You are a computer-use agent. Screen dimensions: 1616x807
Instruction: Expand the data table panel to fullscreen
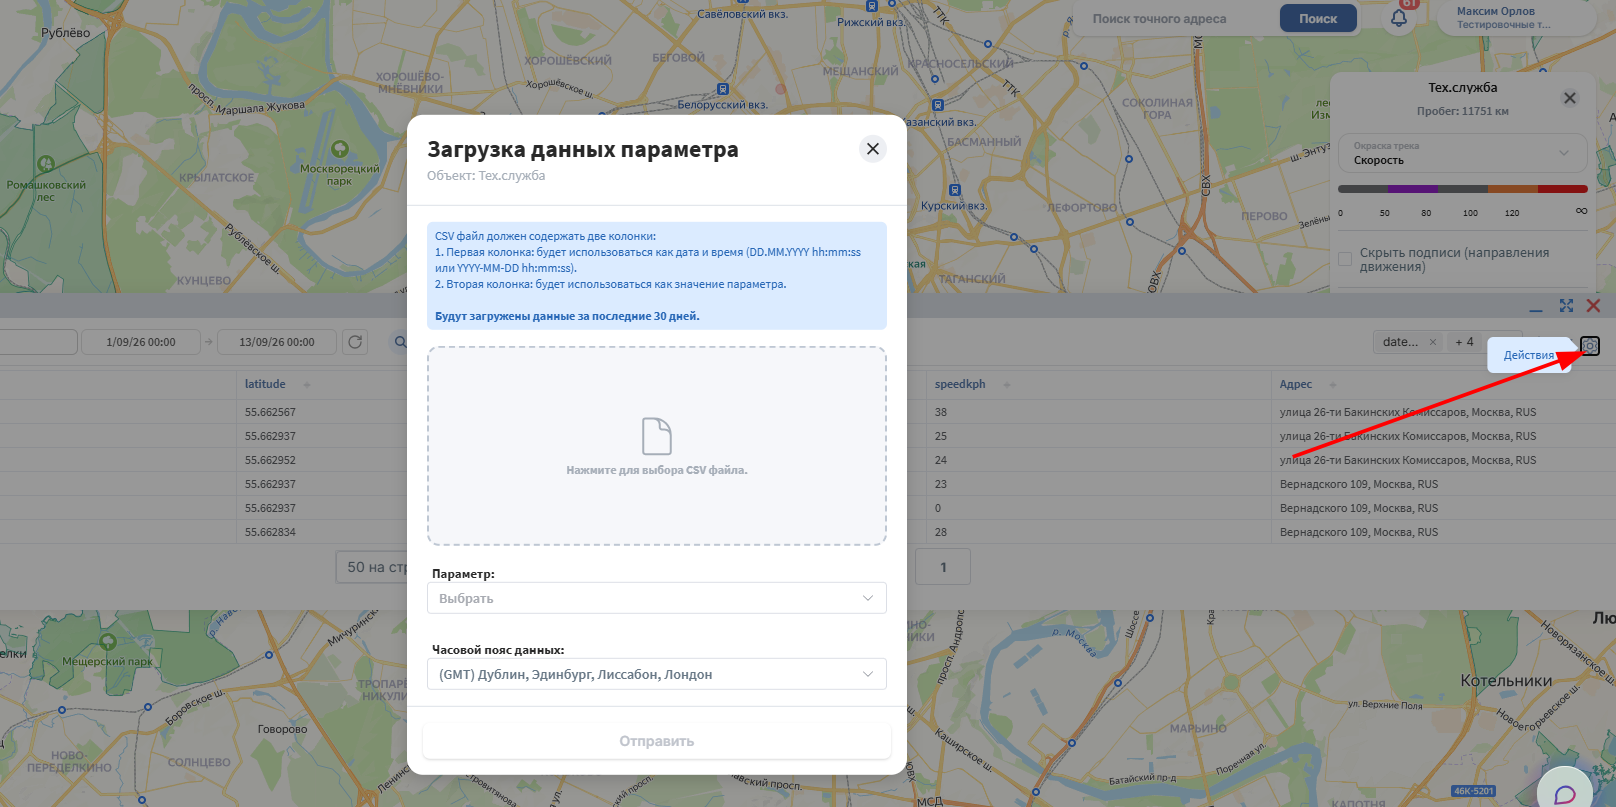(1566, 306)
